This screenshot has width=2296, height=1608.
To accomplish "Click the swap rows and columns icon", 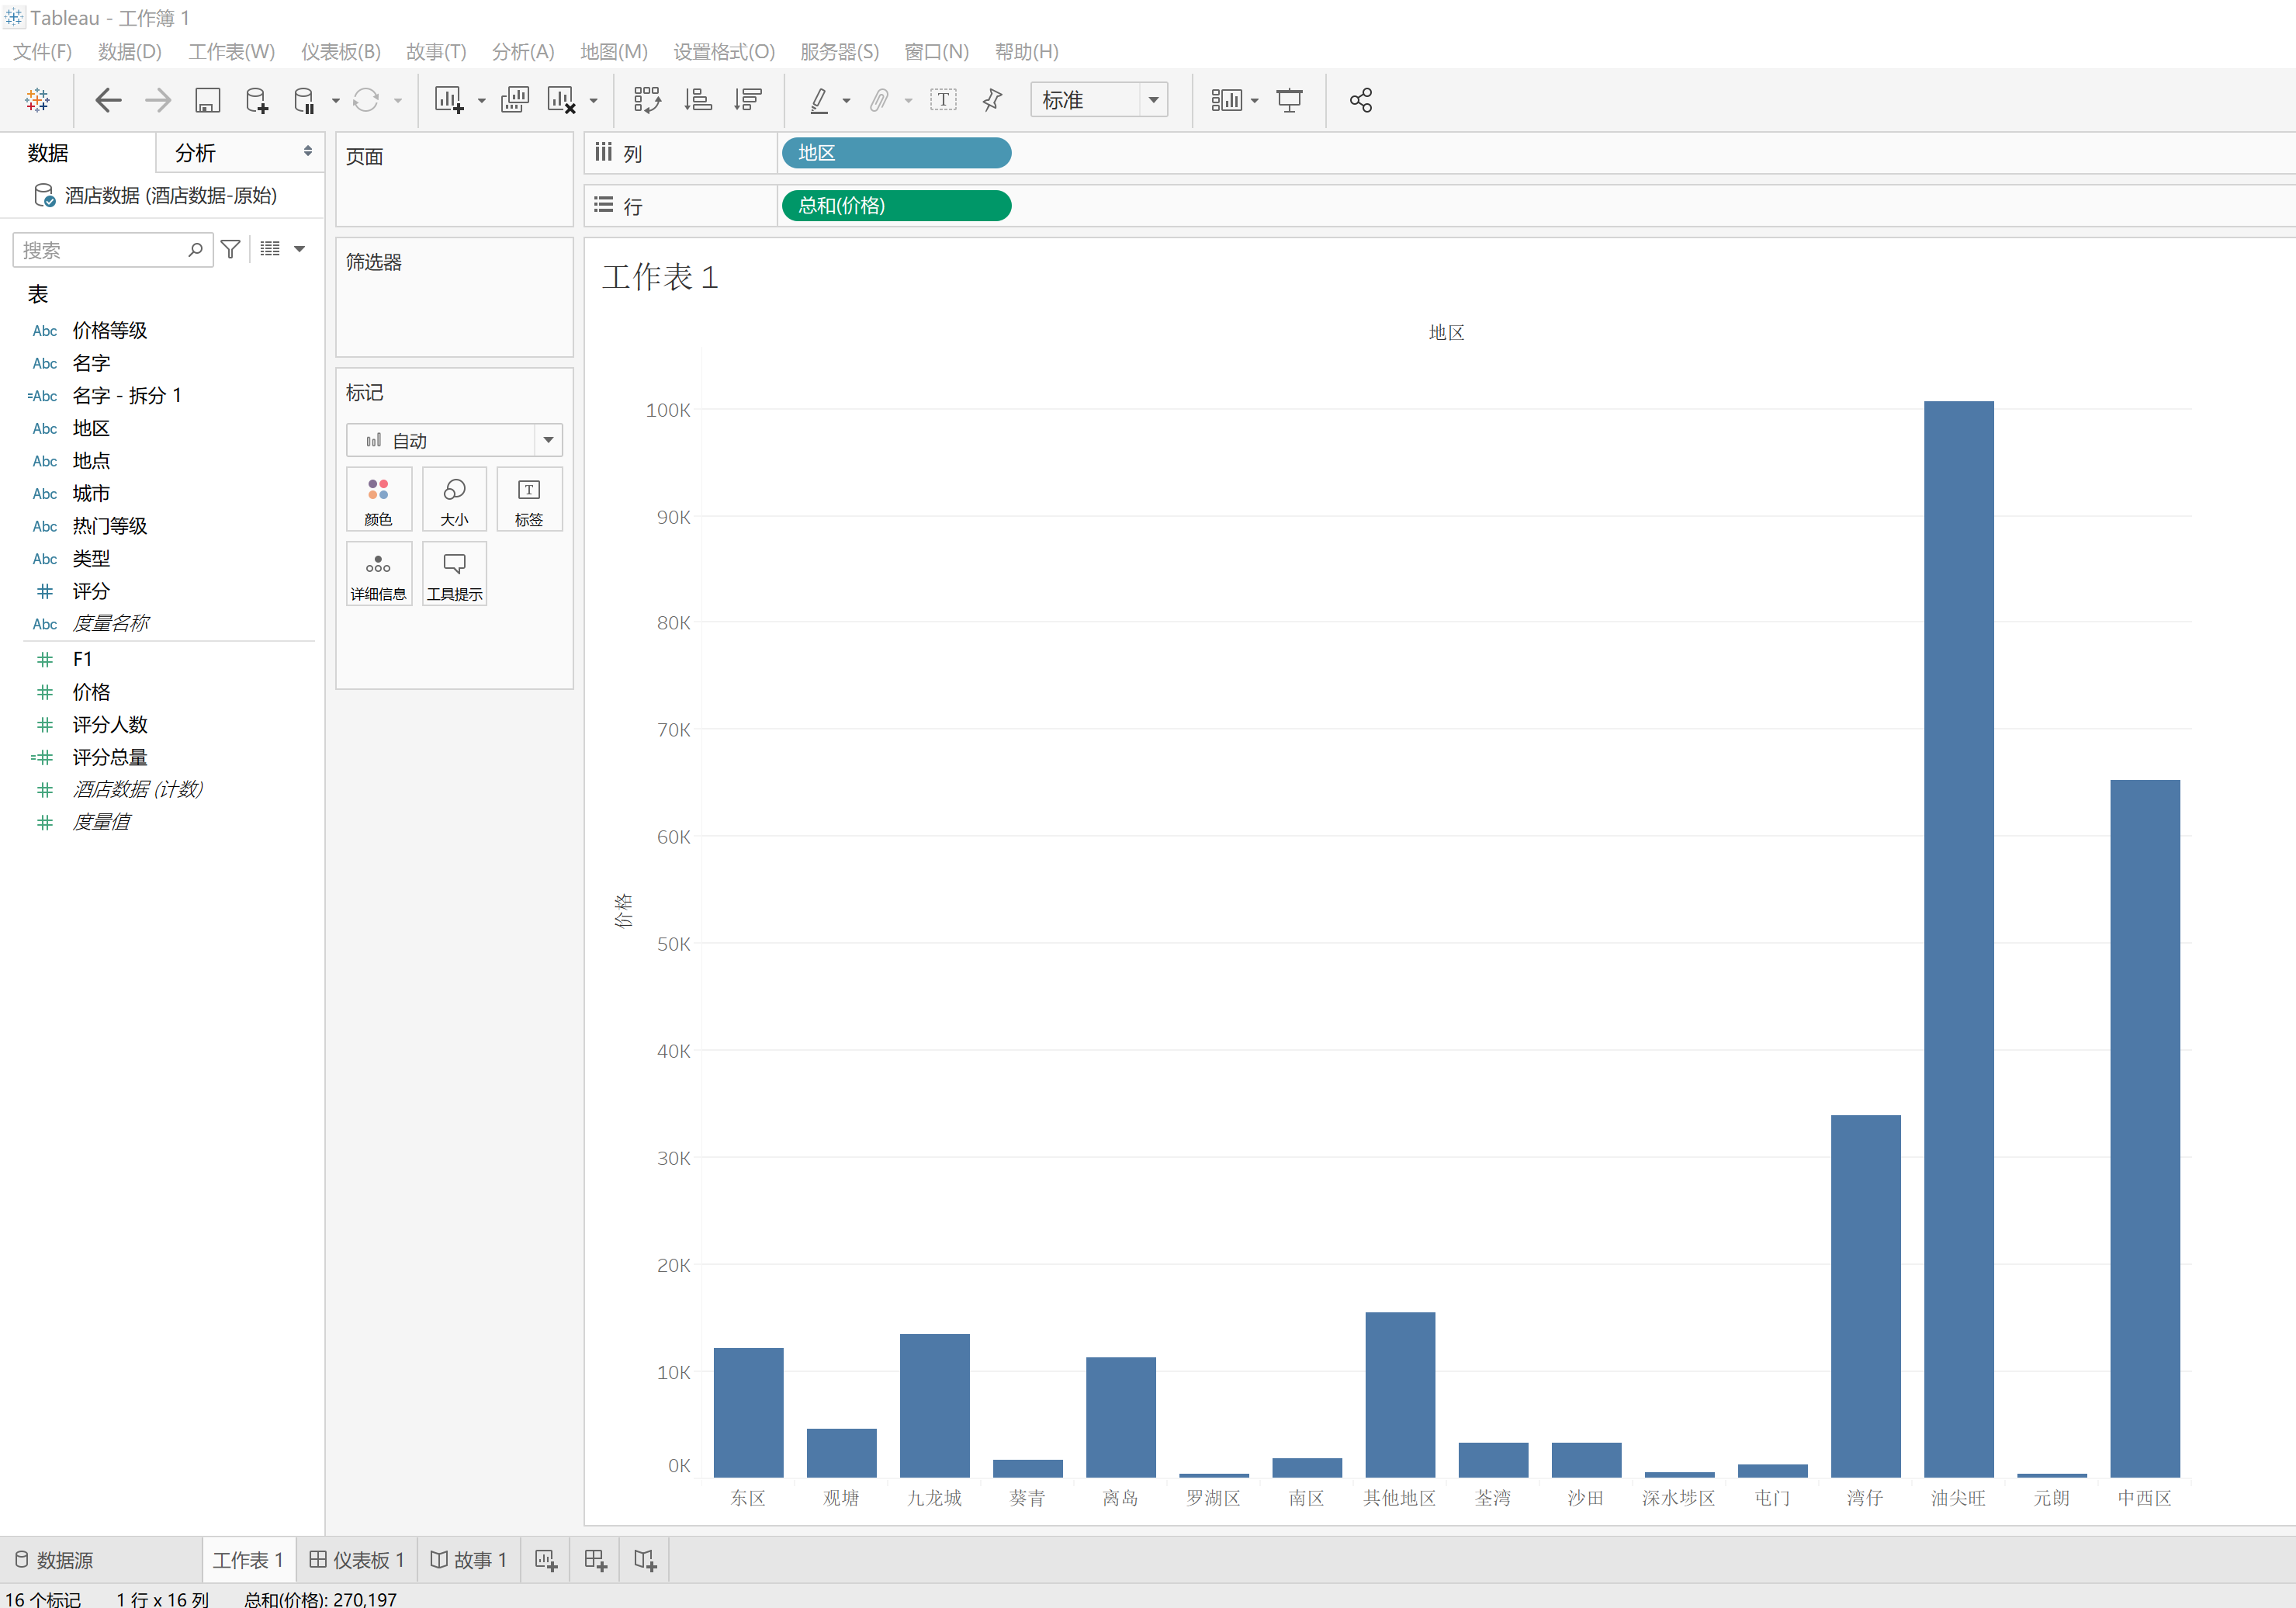I will (x=648, y=100).
